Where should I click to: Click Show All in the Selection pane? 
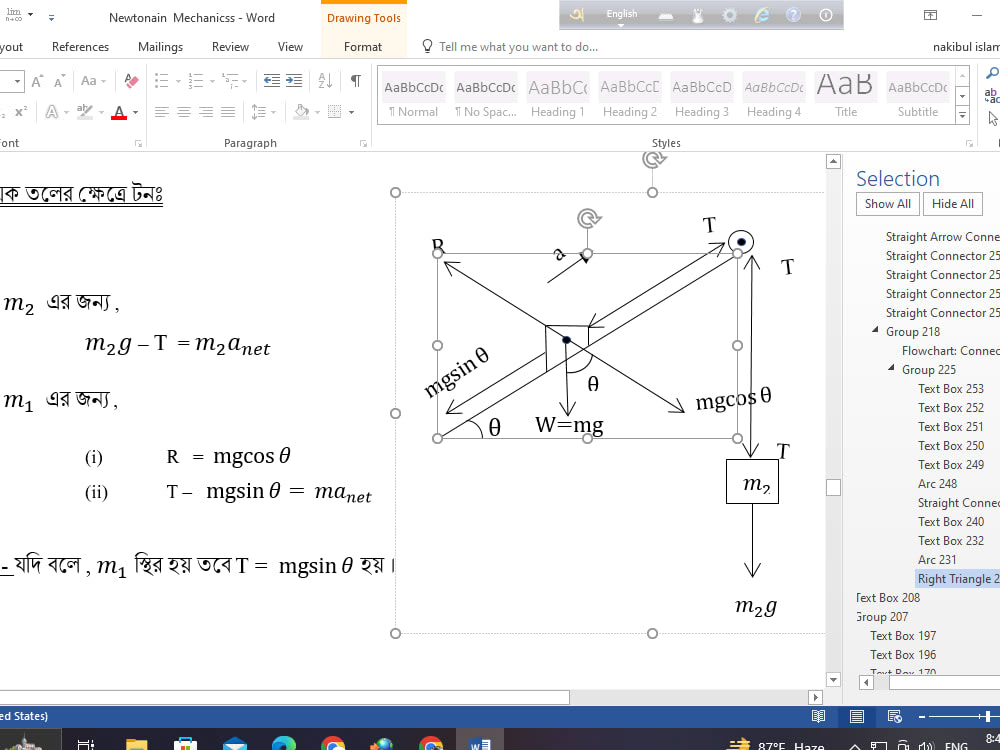coord(887,203)
